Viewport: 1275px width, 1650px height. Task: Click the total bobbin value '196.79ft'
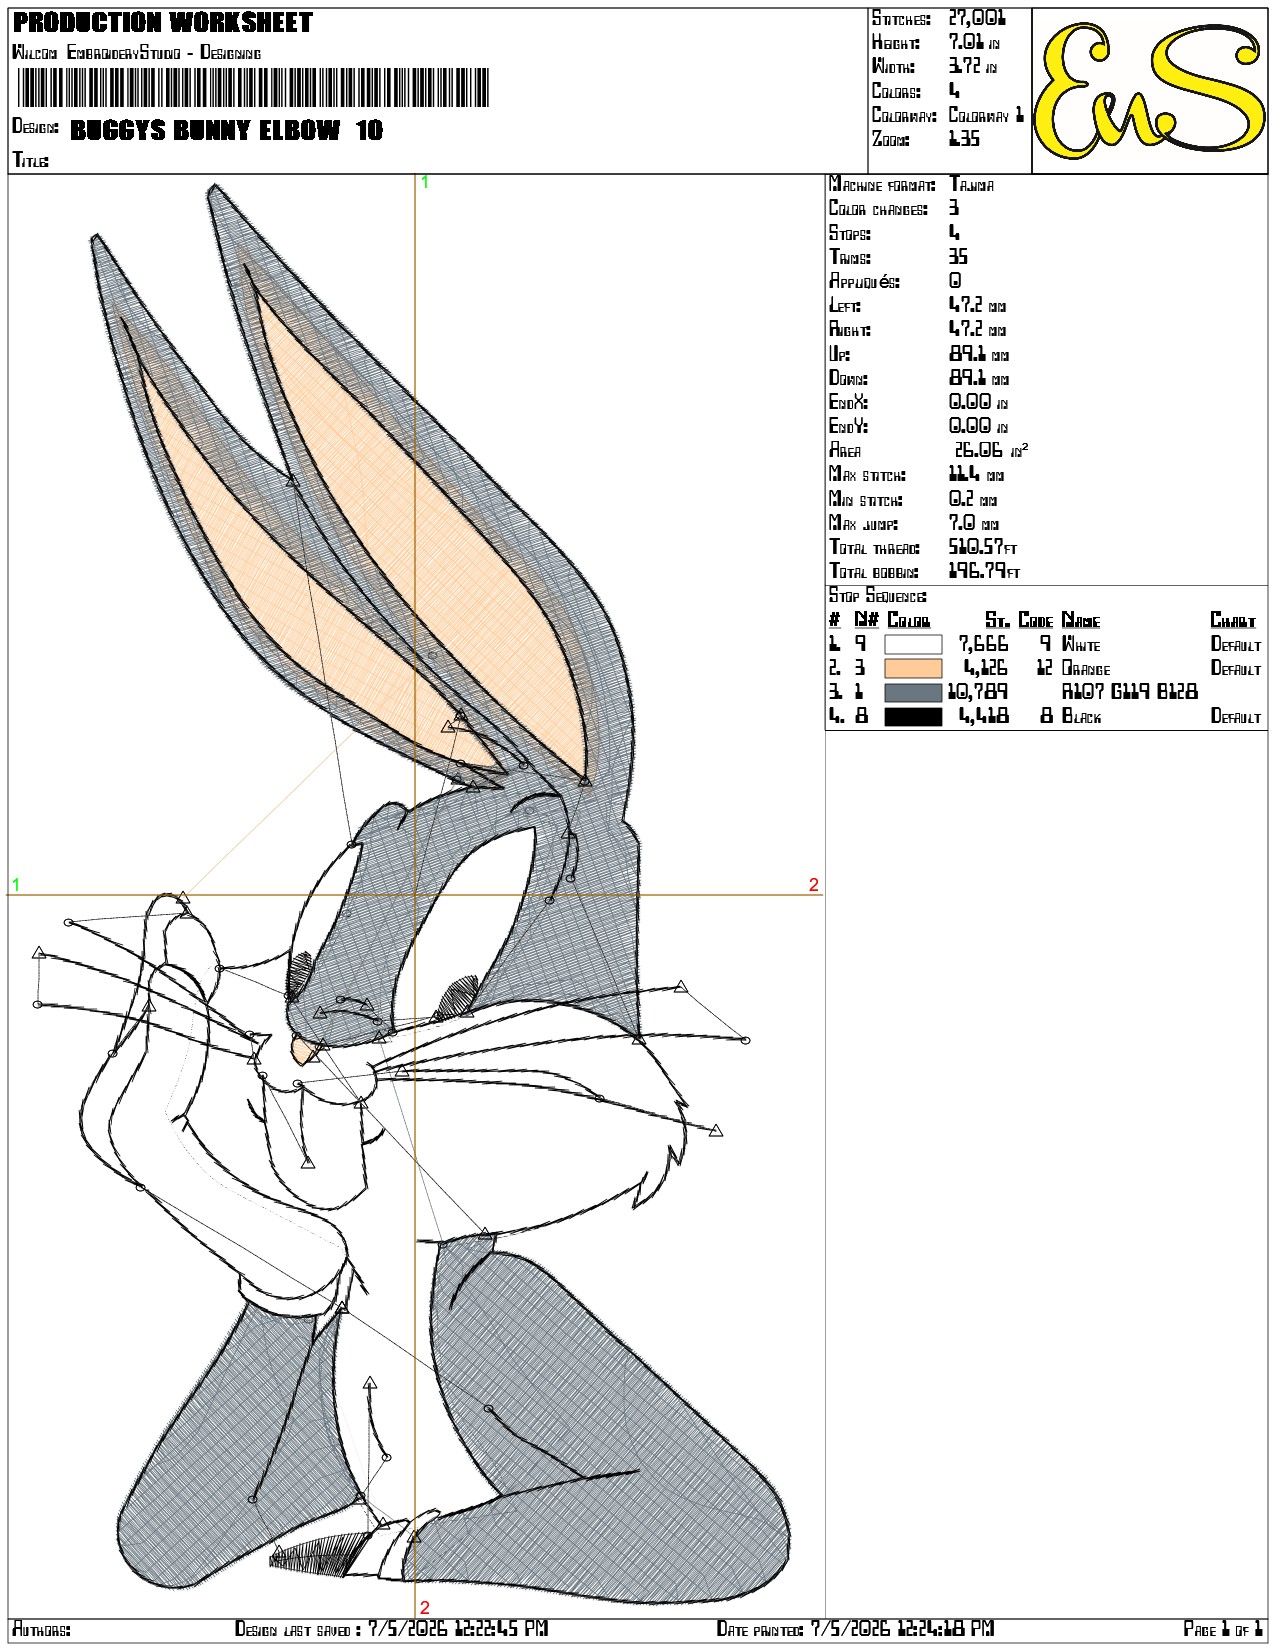(984, 571)
